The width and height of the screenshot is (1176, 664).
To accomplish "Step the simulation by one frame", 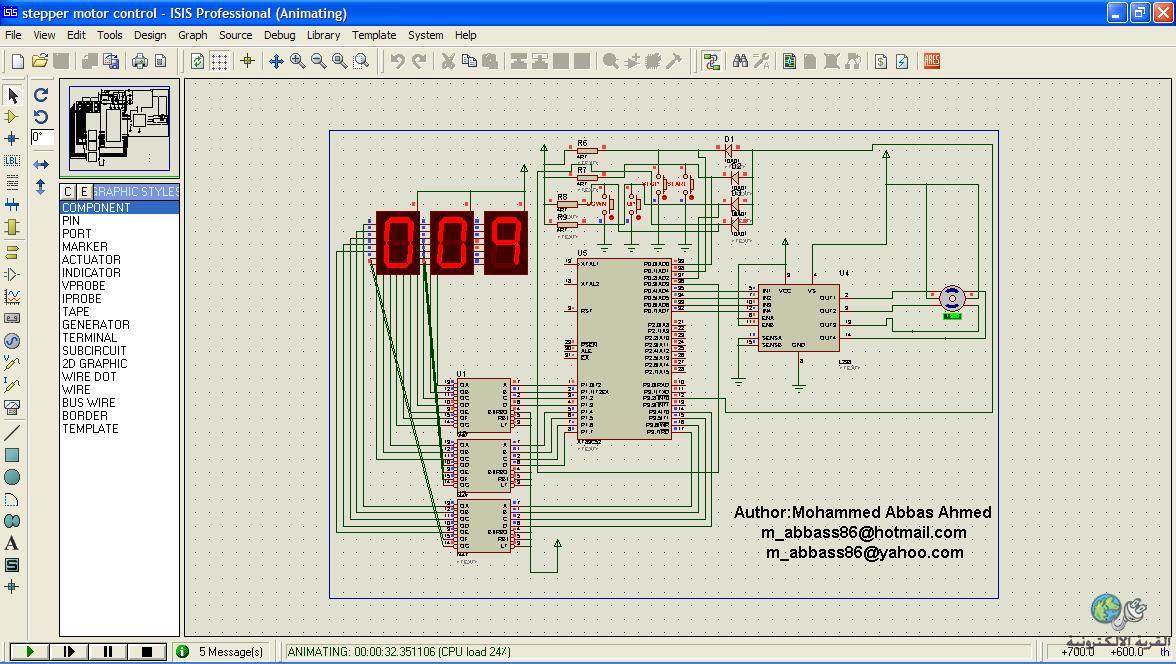I will pyautogui.click(x=68, y=651).
